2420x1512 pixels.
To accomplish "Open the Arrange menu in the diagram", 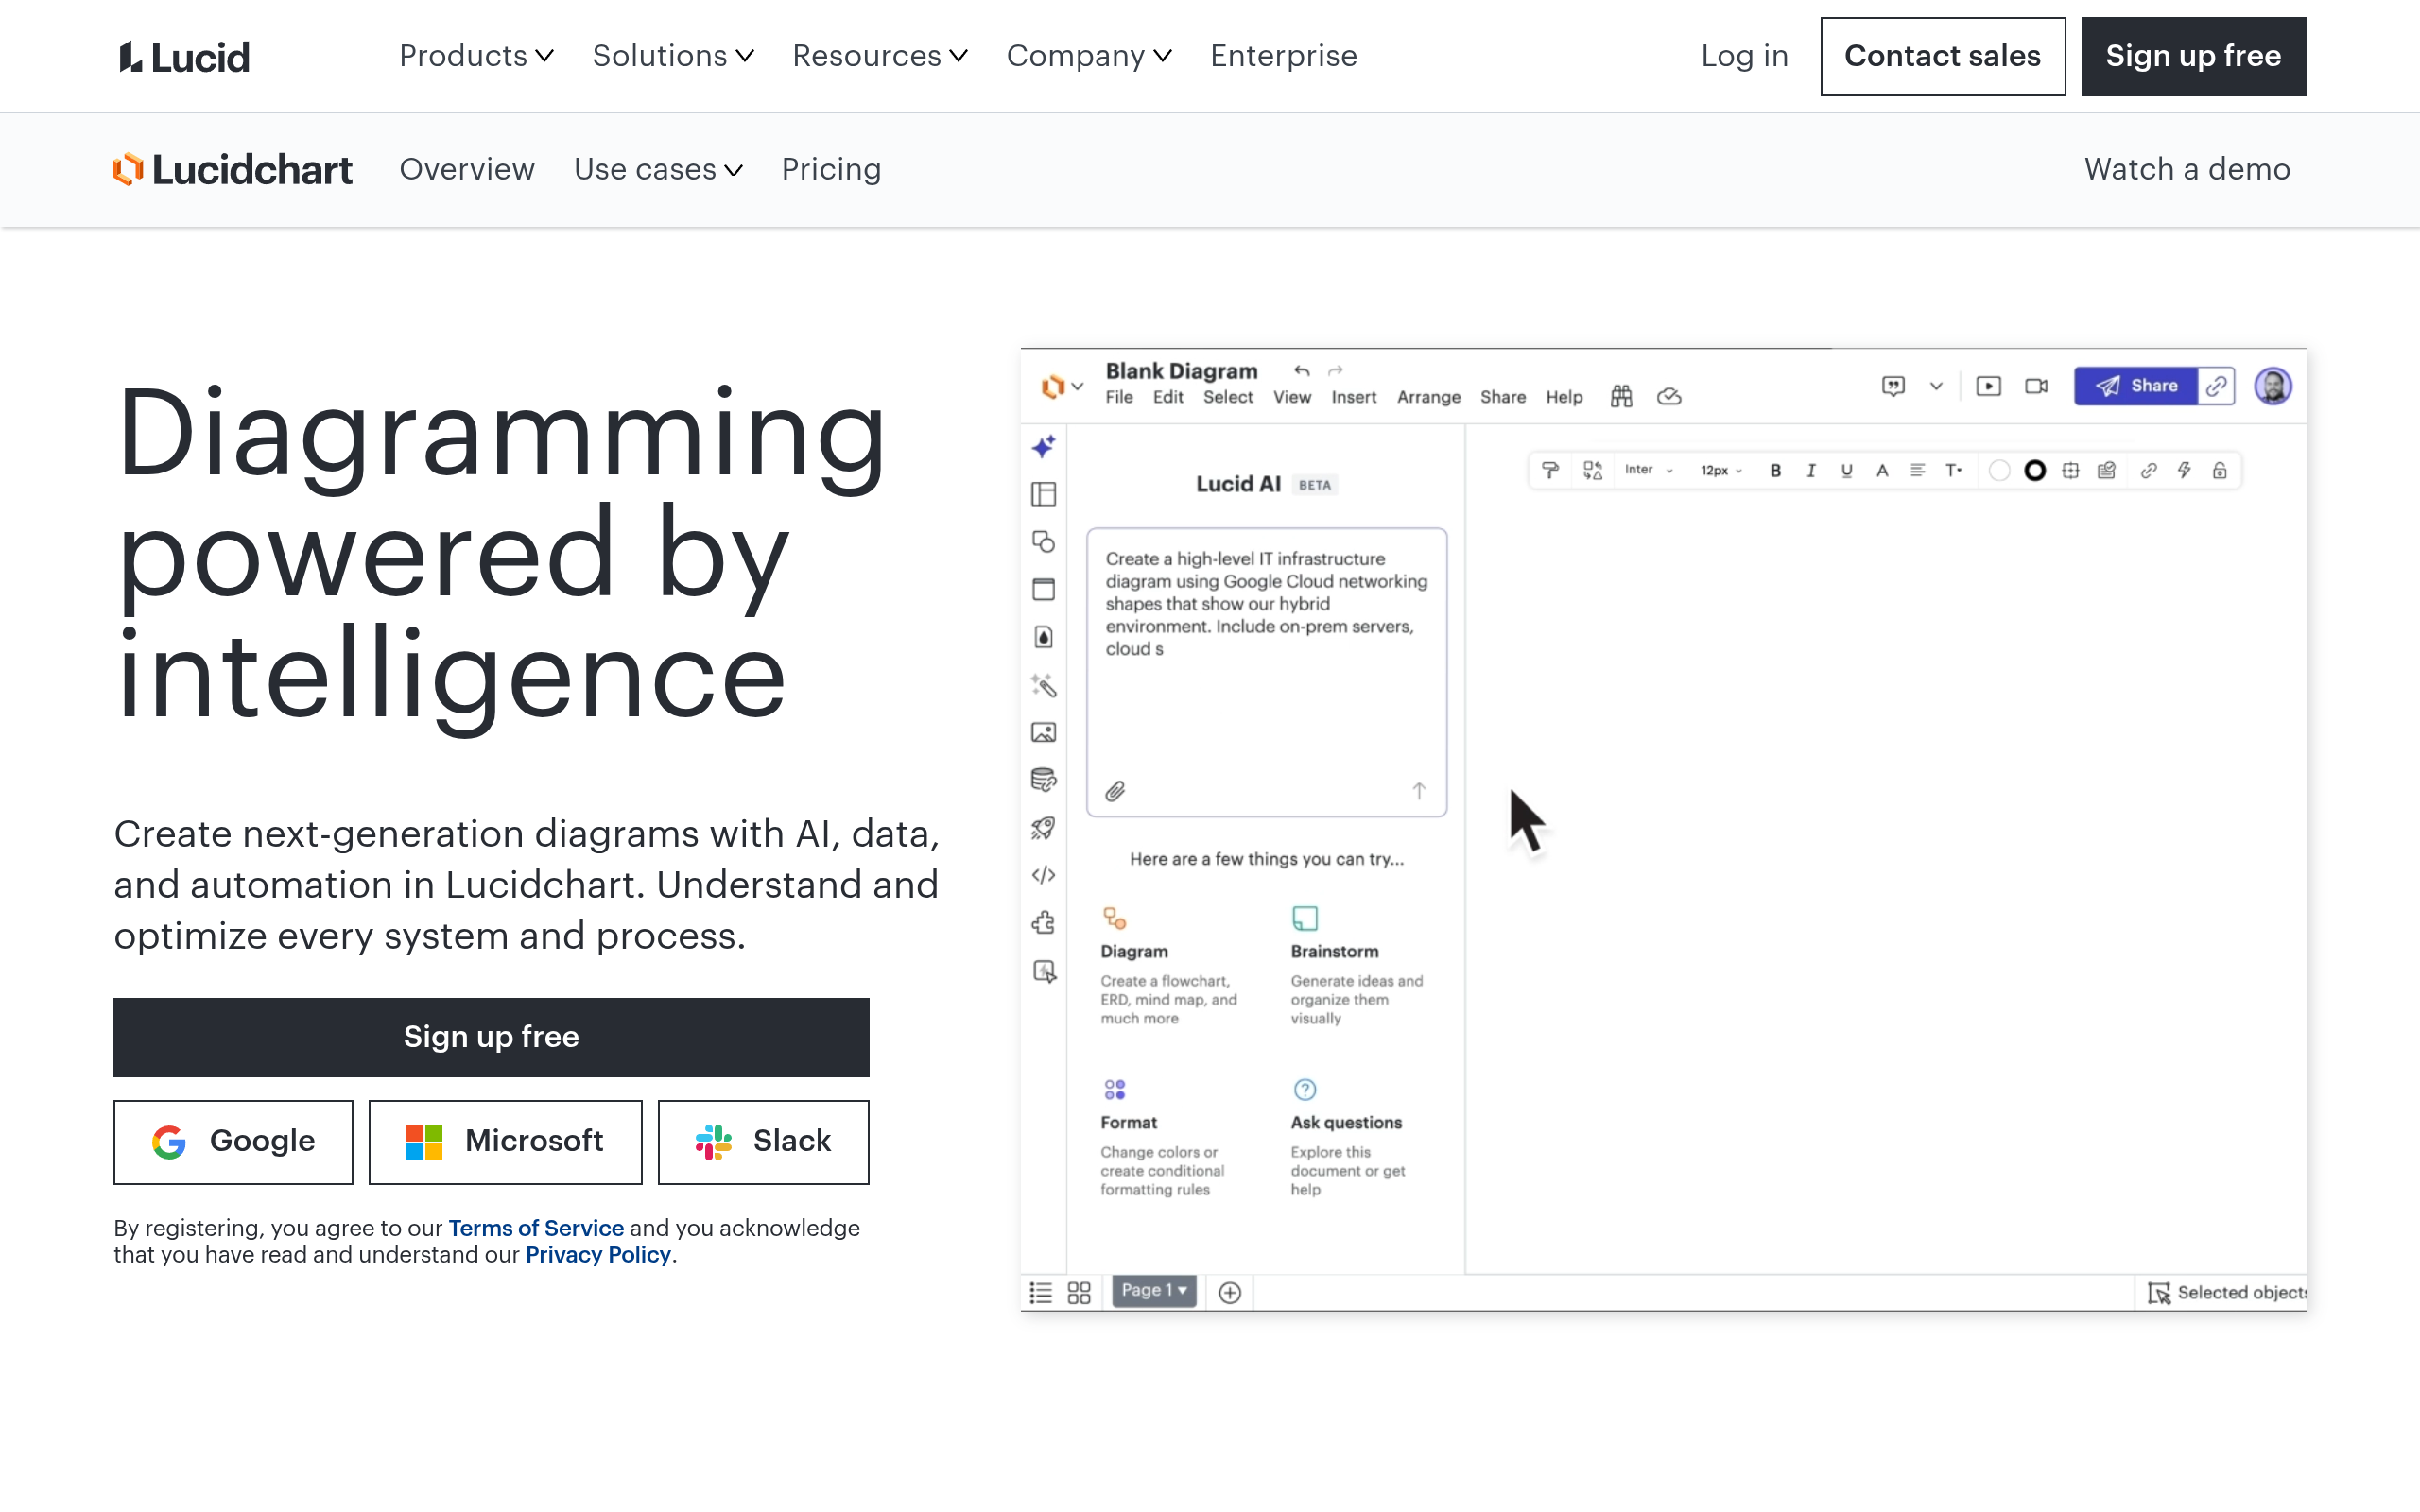I will point(1428,397).
